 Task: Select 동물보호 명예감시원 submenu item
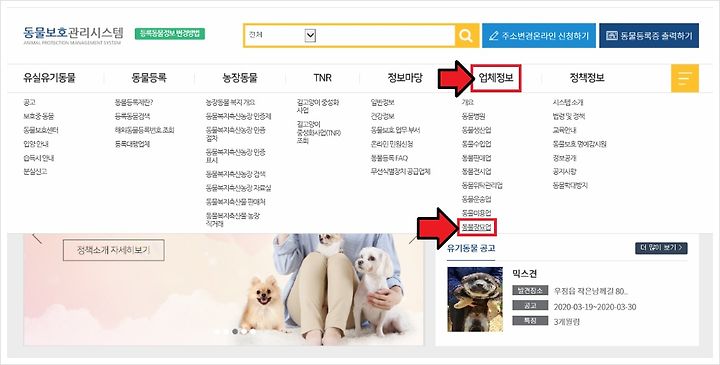click(579, 144)
